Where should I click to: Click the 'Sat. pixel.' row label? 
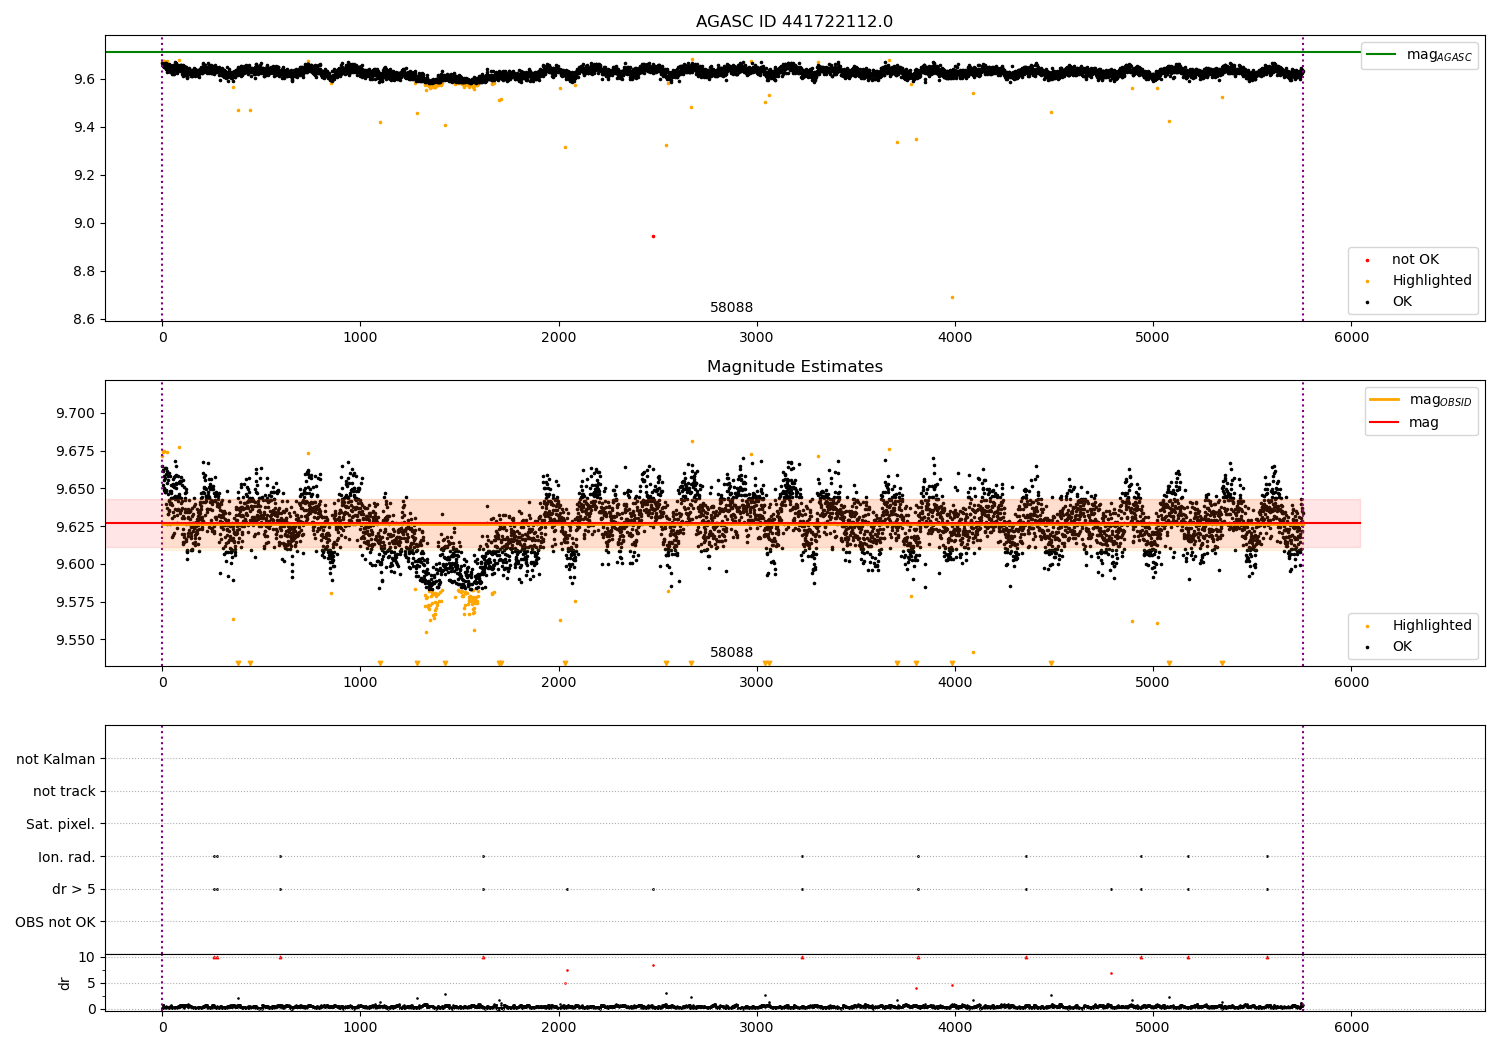[x=61, y=825]
